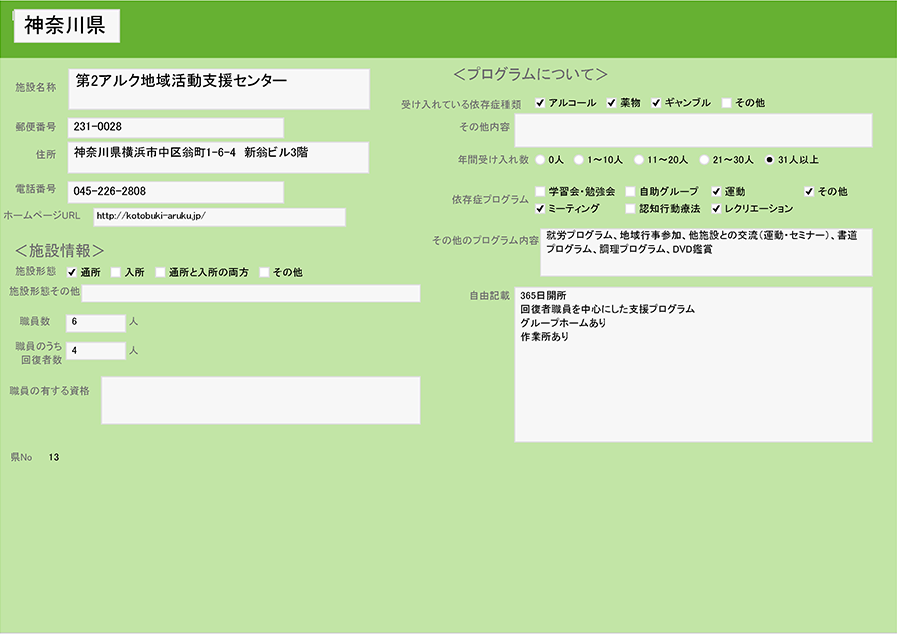The width and height of the screenshot is (897, 634).
Task: Check その他 under dependency types
Action: 726,103
